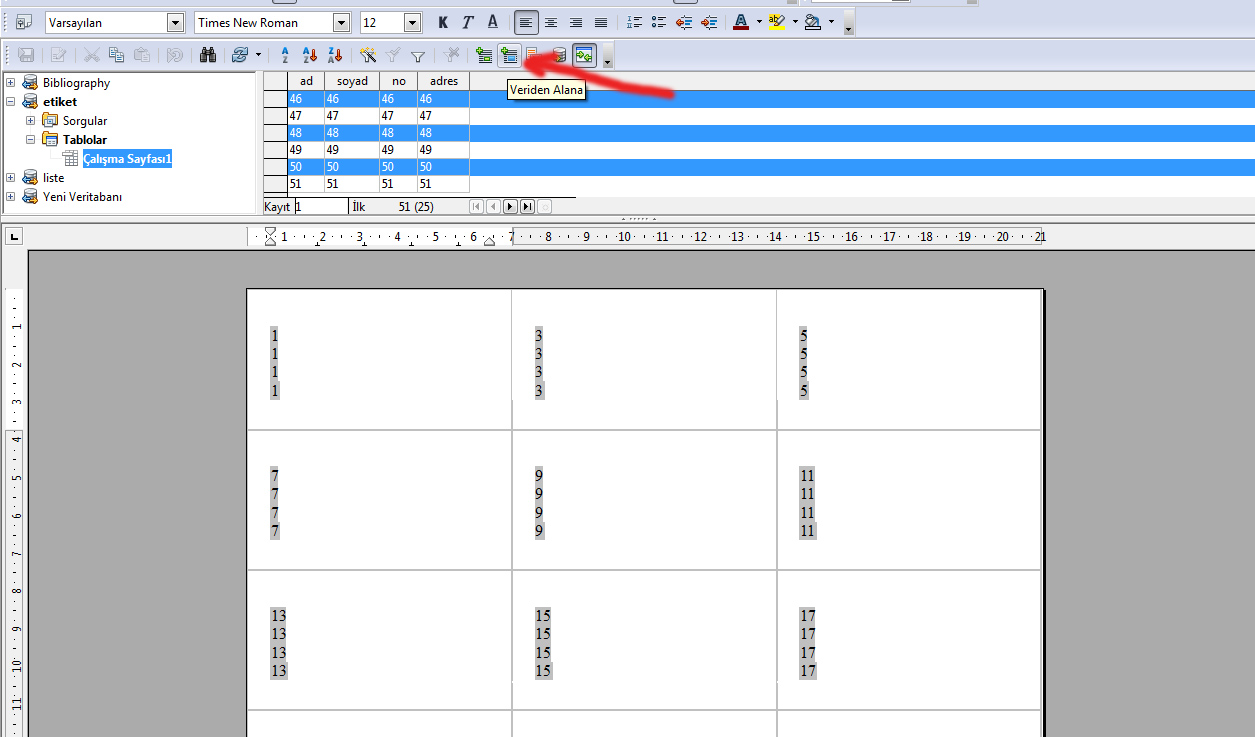Select the Standard Filter funnel icon
Viewport: 1255px width, 737px height.
pyautogui.click(x=417, y=55)
